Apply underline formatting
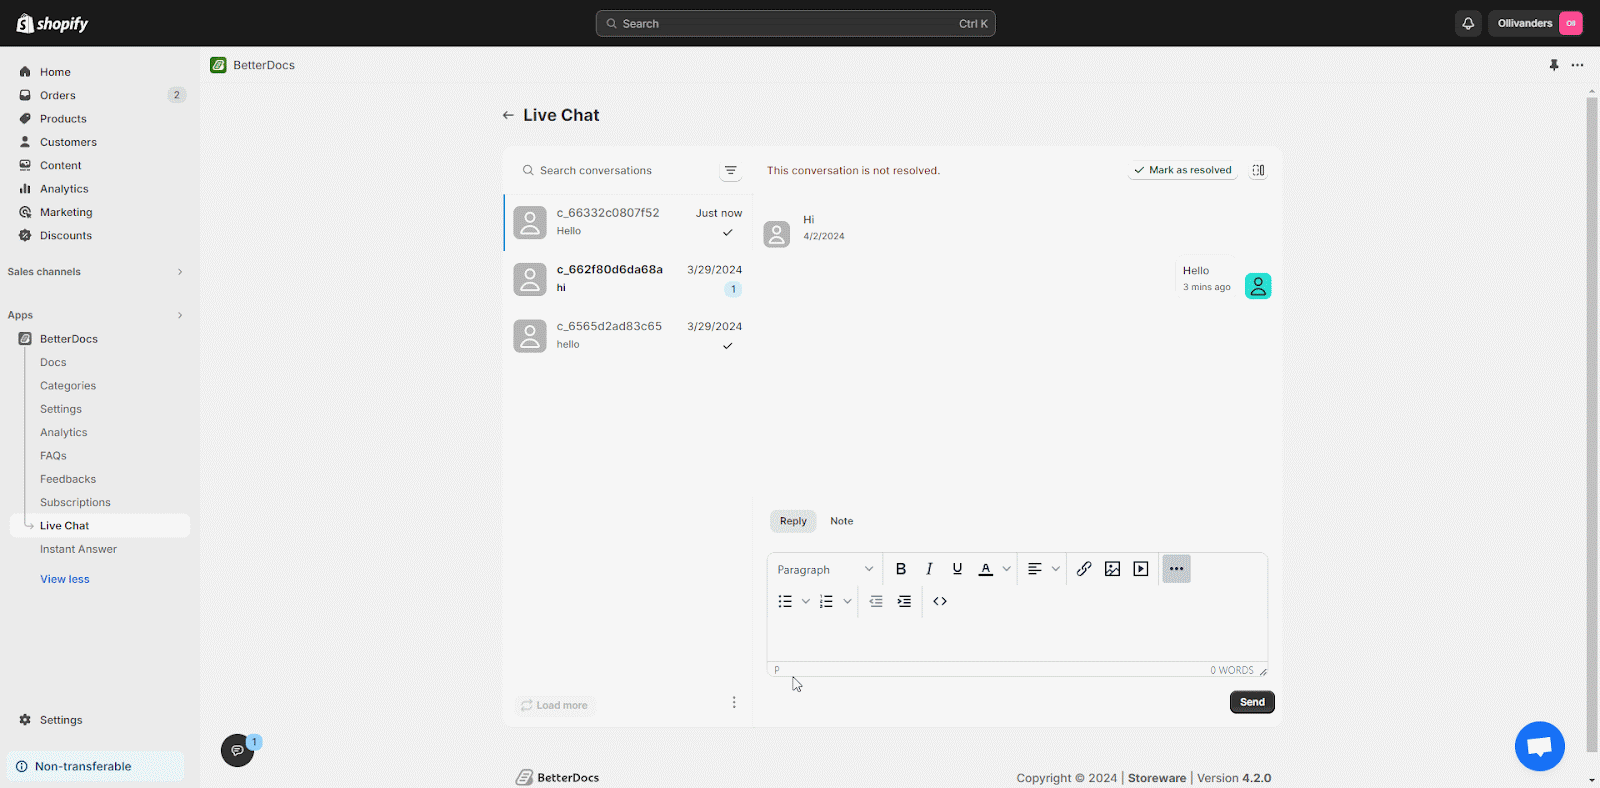Screen dimensions: 1600x788 tap(957, 569)
